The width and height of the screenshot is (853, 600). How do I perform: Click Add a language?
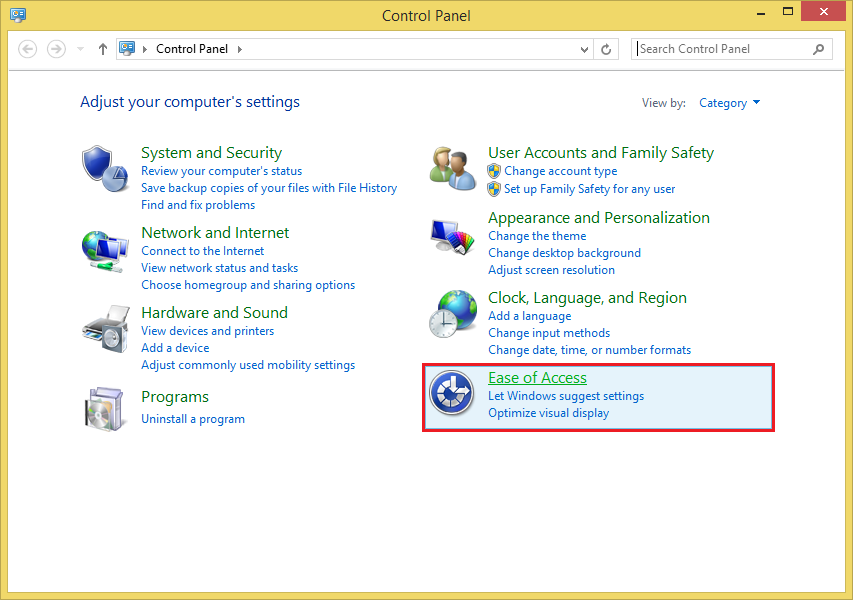[x=529, y=316]
